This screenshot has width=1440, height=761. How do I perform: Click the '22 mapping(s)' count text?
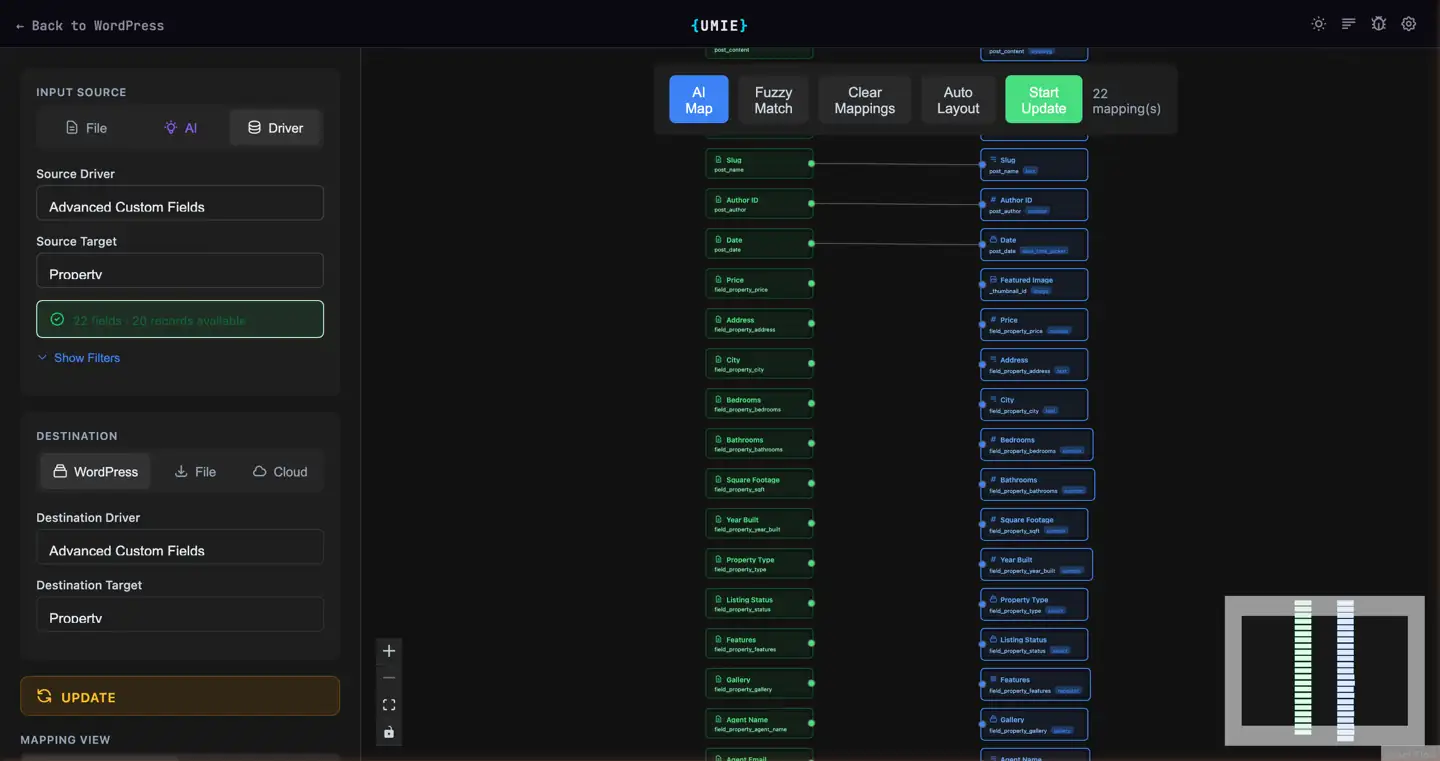pyautogui.click(x=1126, y=100)
